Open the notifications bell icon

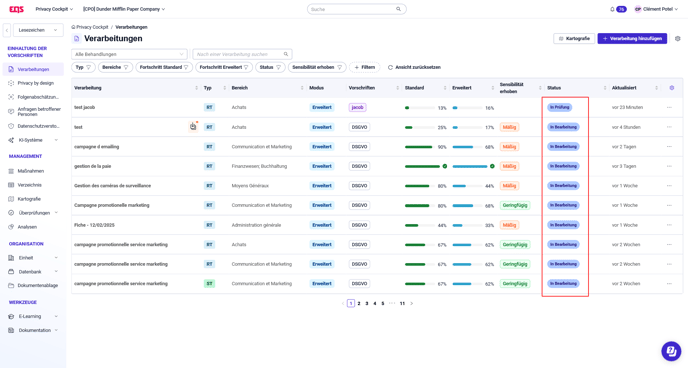[612, 9]
